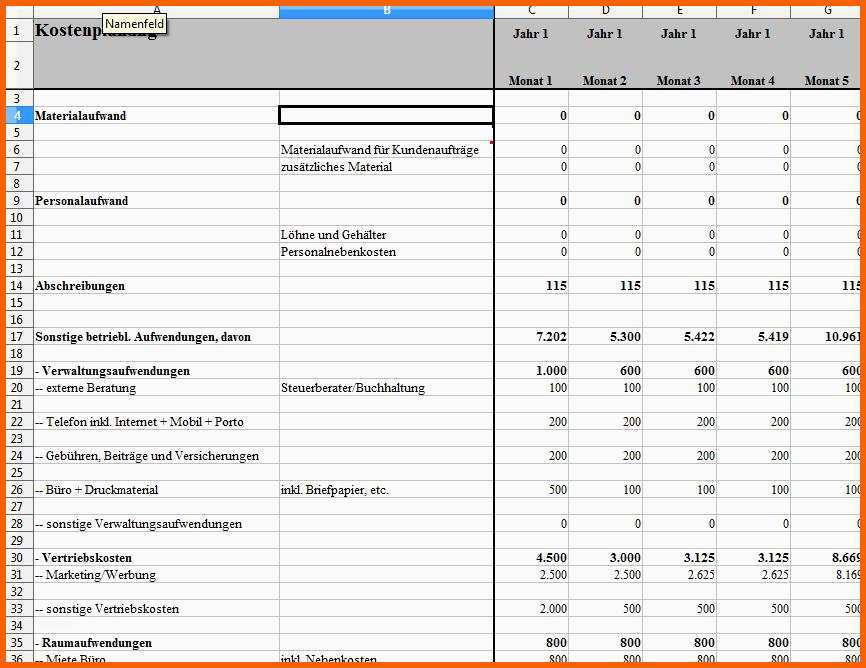Click value 5.422 in Monat 3
Screen dimensions: 866x668
(x=679, y=336)
